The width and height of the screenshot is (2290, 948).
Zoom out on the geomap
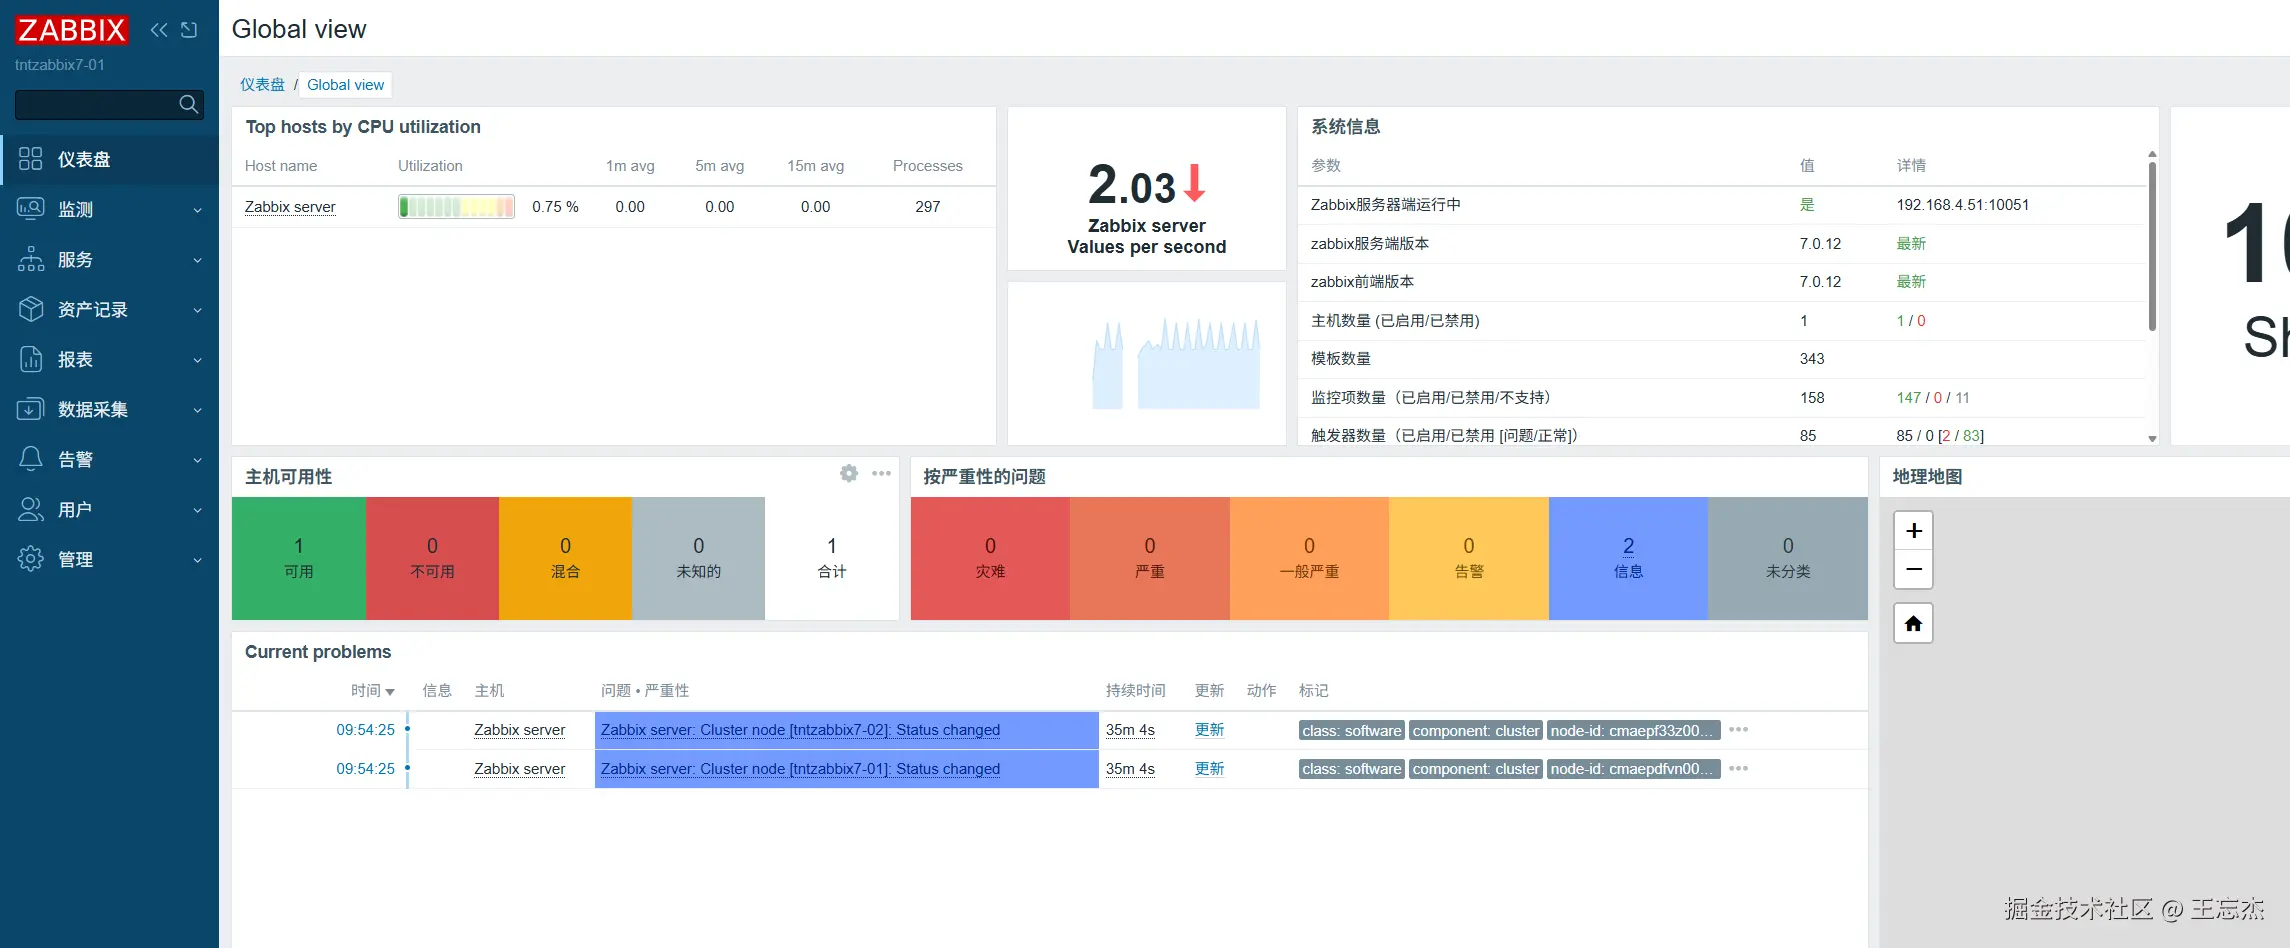tap(1913, 569)
